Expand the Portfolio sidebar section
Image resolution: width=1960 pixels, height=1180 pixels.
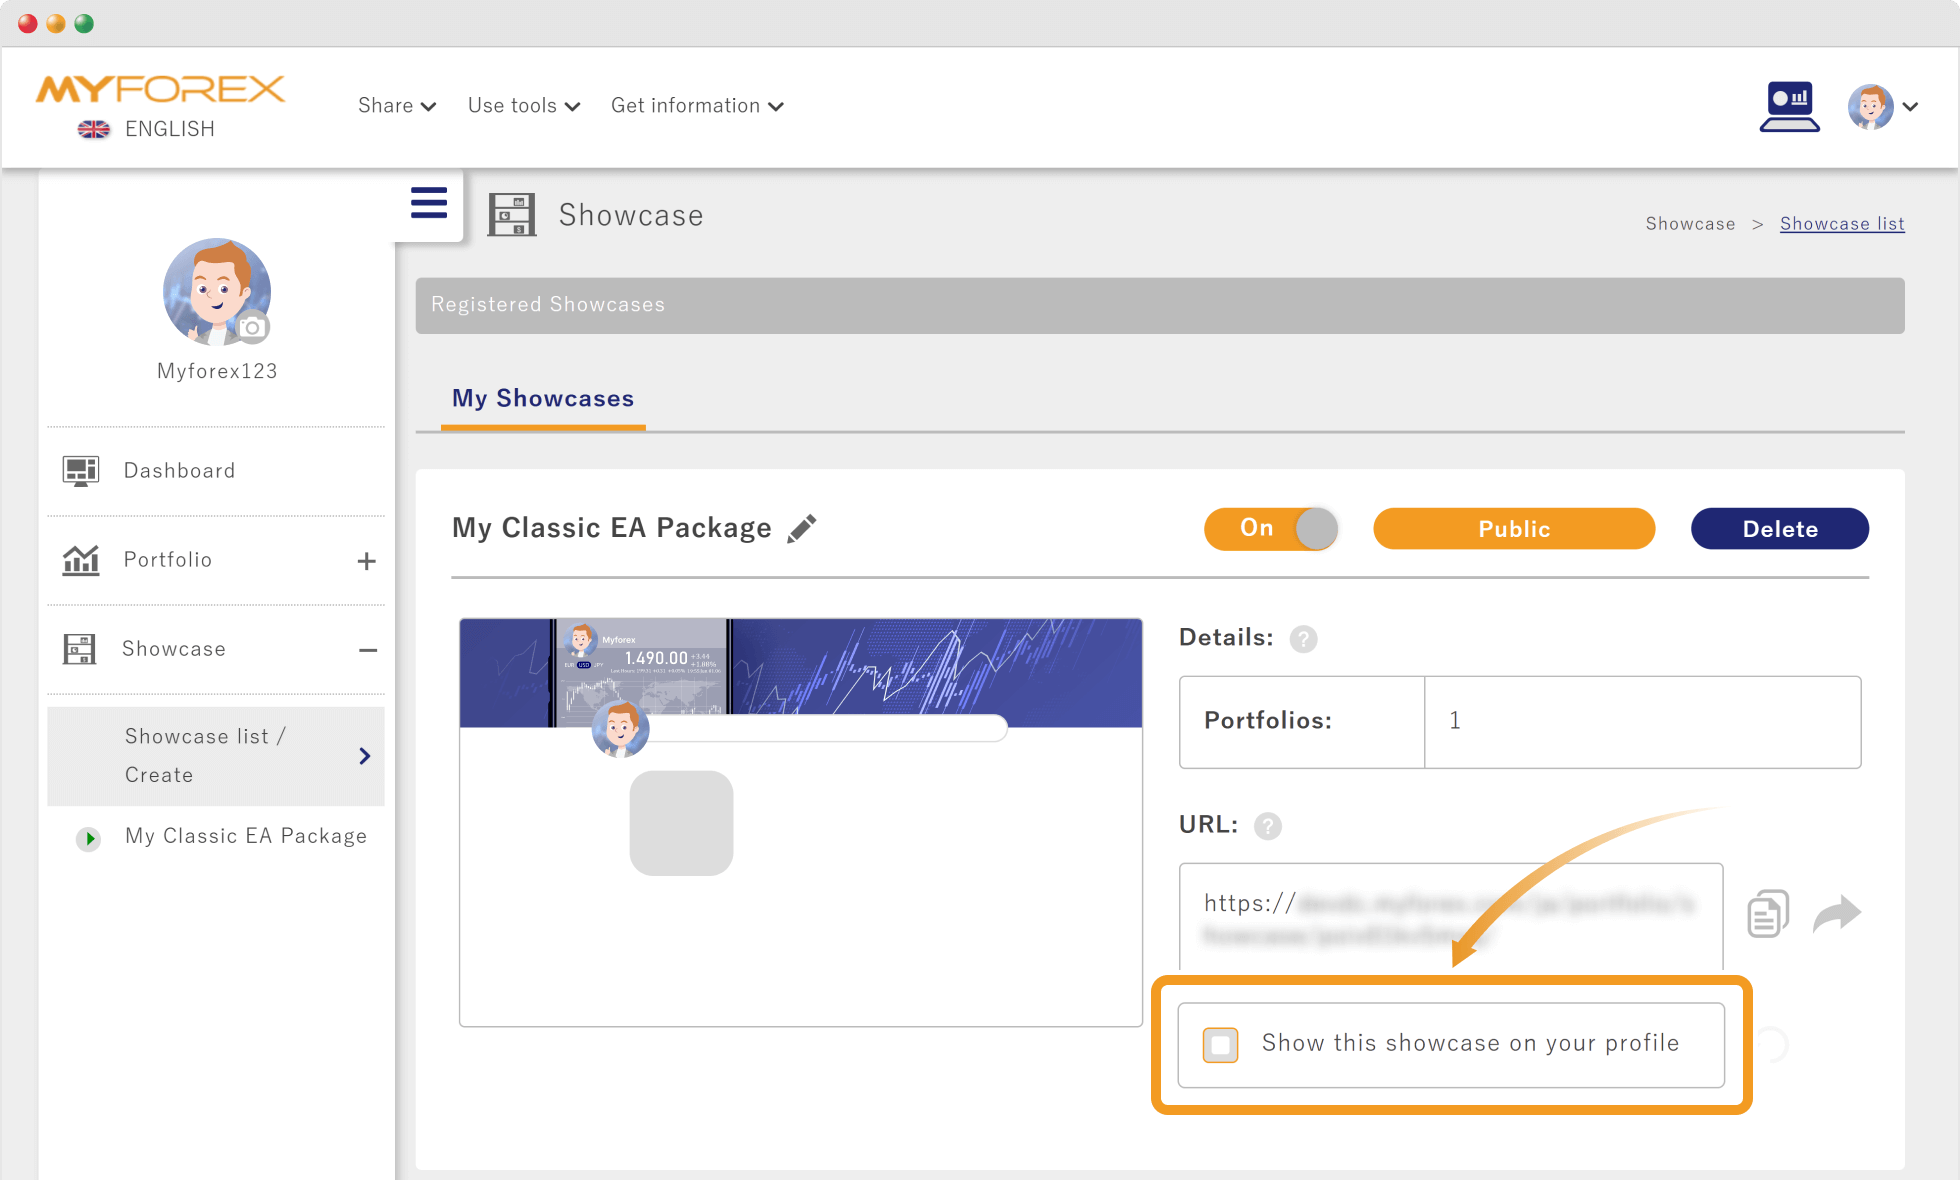(367, 560)
